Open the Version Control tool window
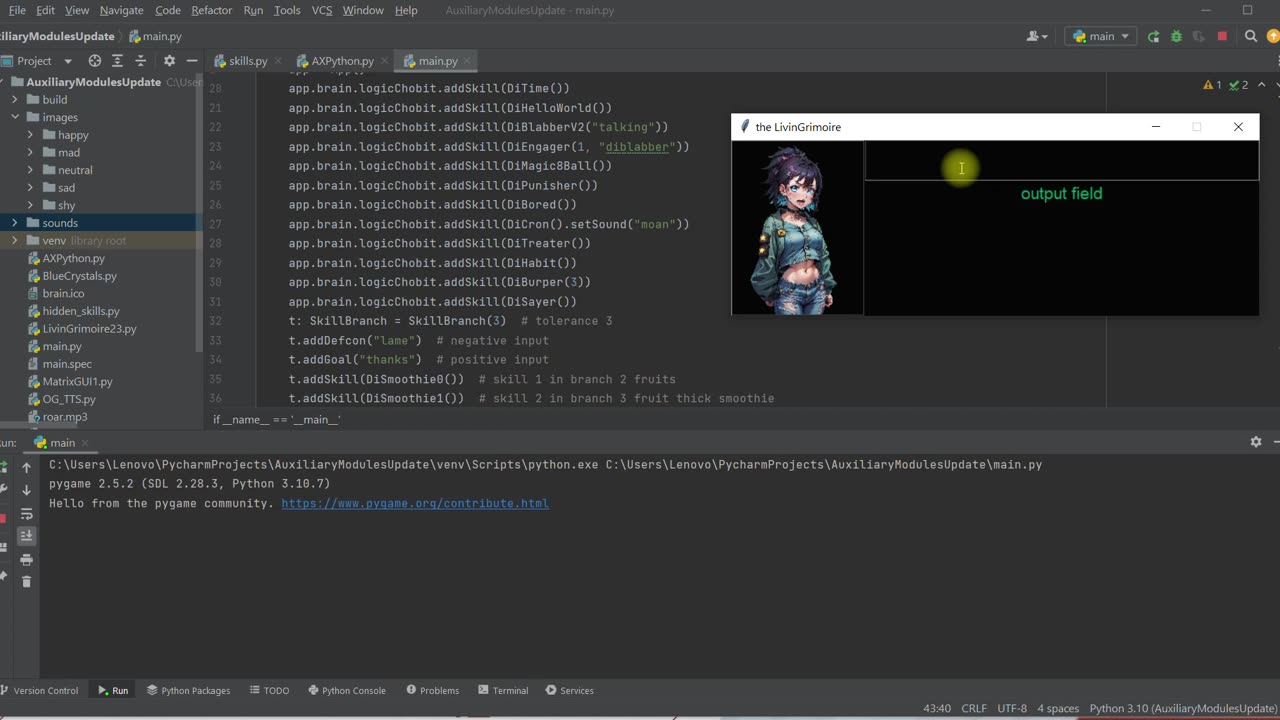The width and height of the screenshot is (1280, 720). [41, 690]
